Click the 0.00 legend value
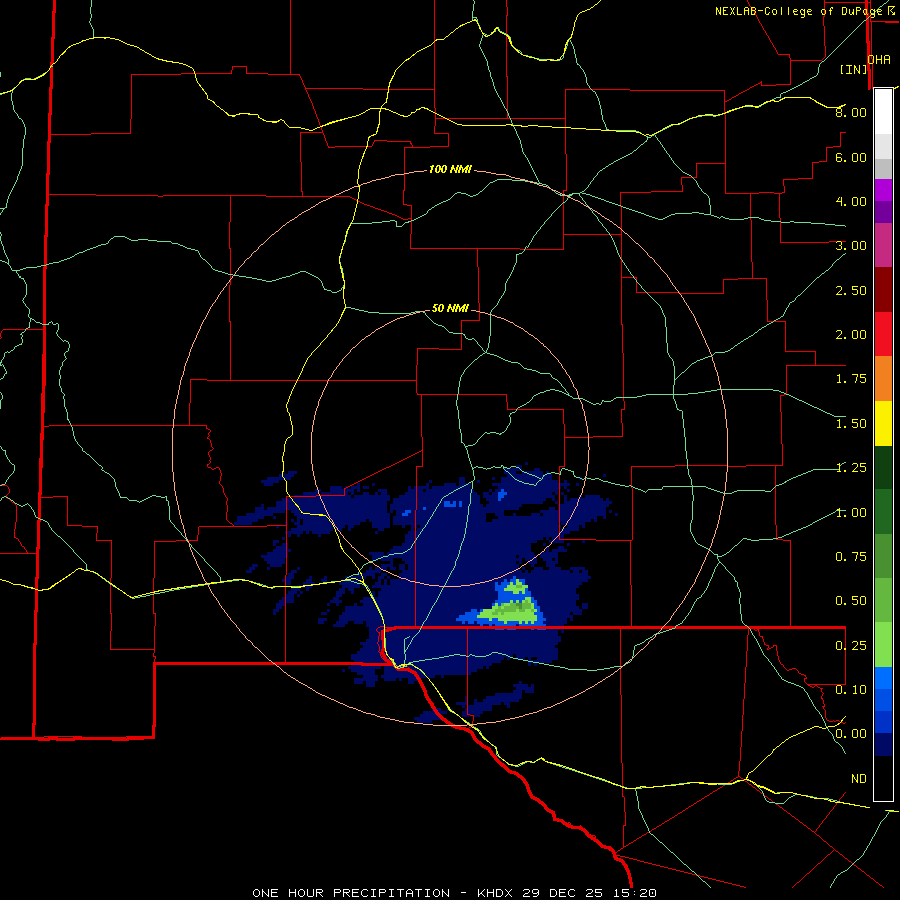 851,734
